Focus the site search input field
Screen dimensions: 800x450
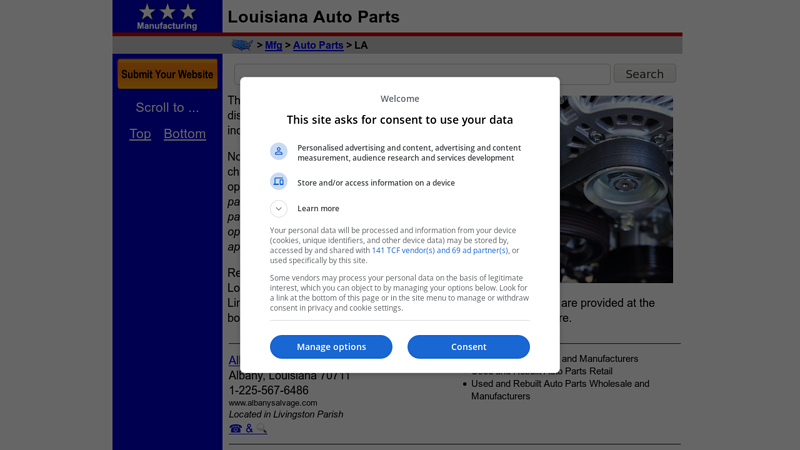pos(422,74)
